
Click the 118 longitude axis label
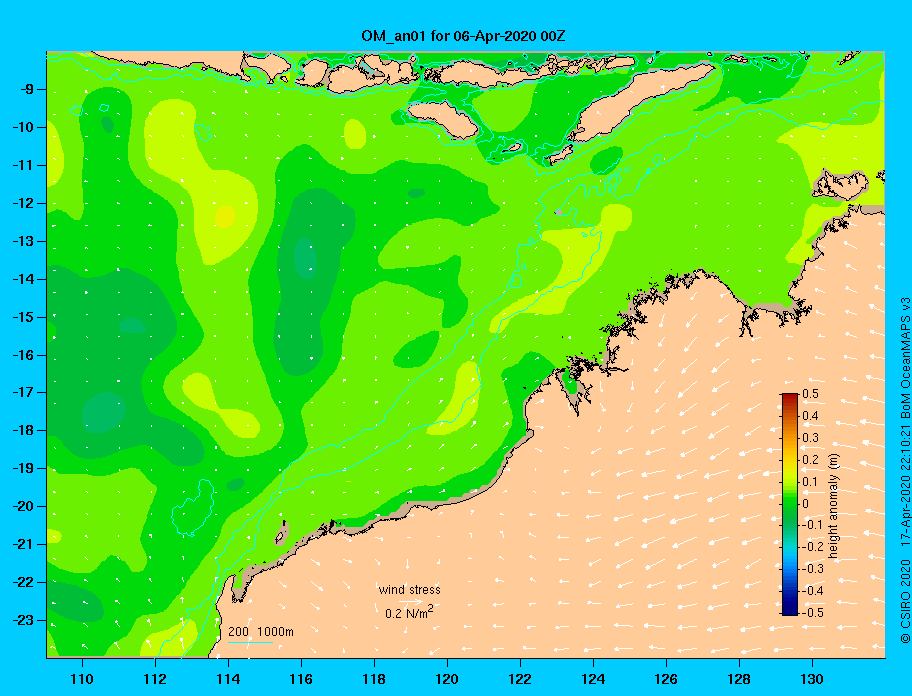pos(374,679)
